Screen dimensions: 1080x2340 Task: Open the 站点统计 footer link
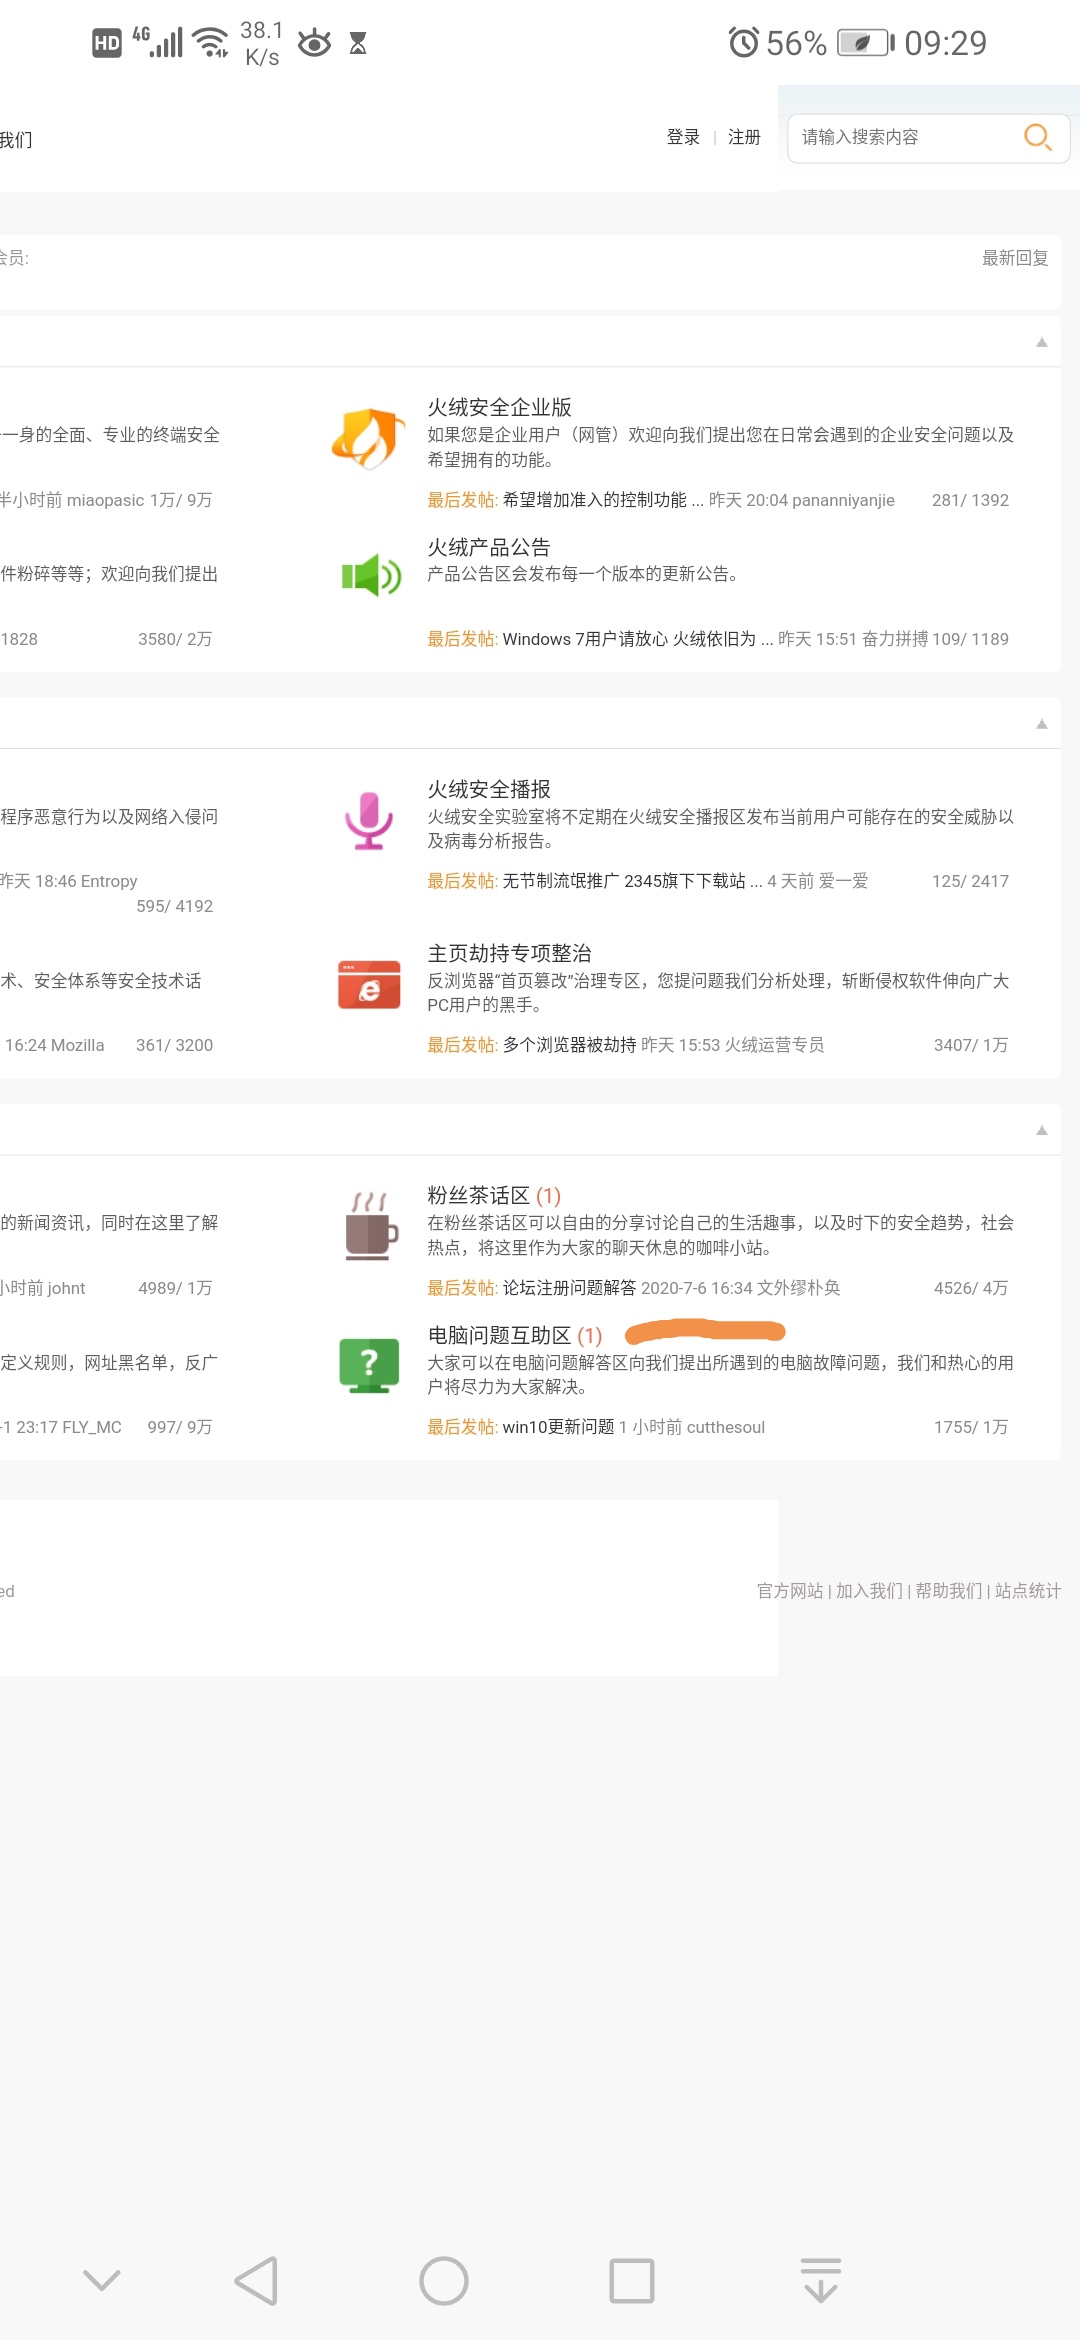(1027, 1591)
